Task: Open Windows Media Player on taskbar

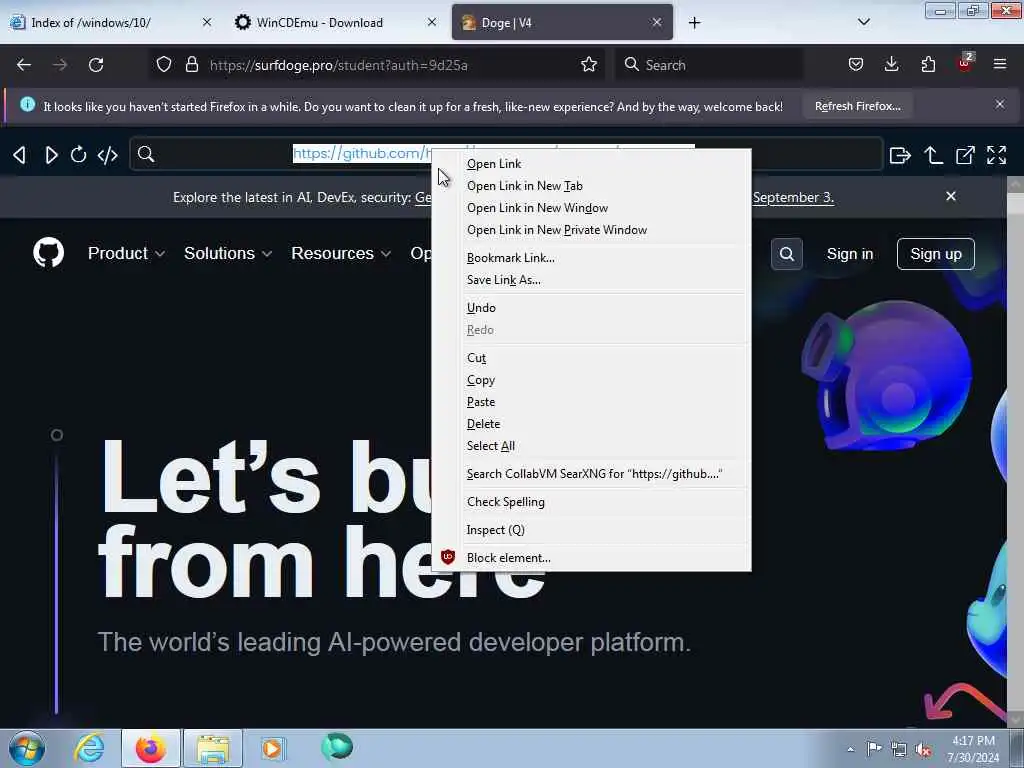Action: (272, 748)
